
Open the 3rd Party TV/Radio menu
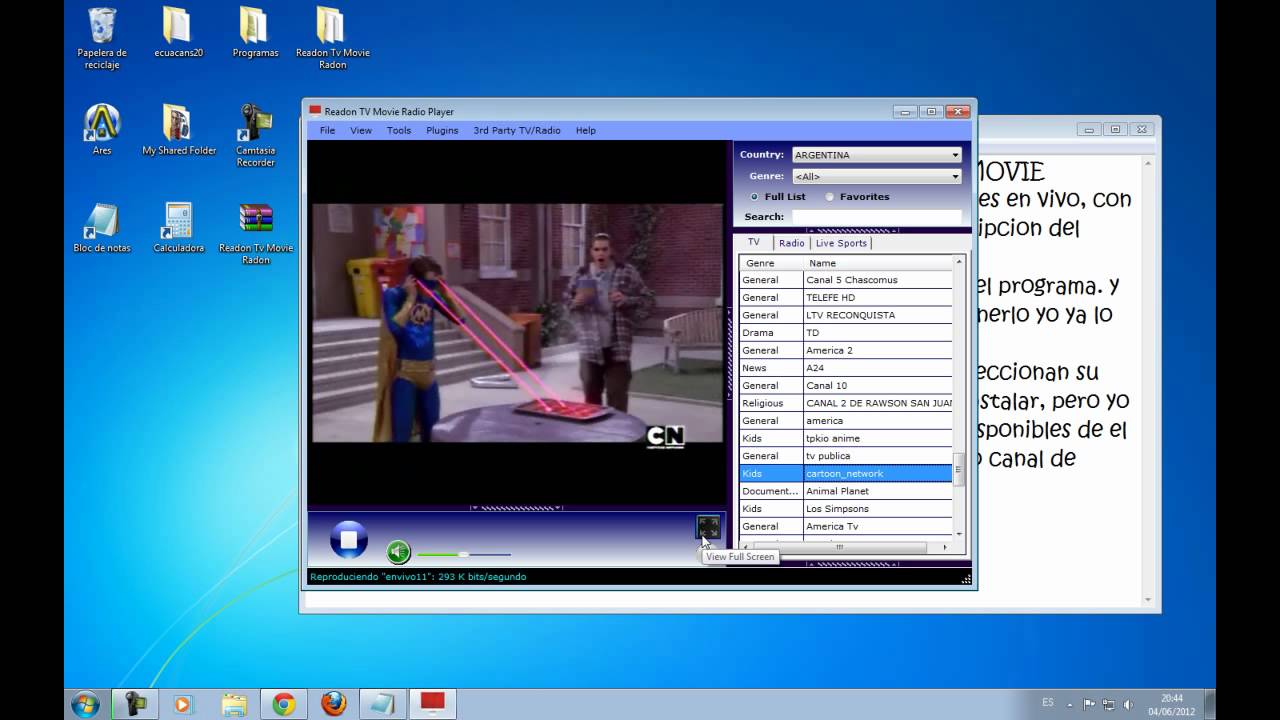coord(517,130)
